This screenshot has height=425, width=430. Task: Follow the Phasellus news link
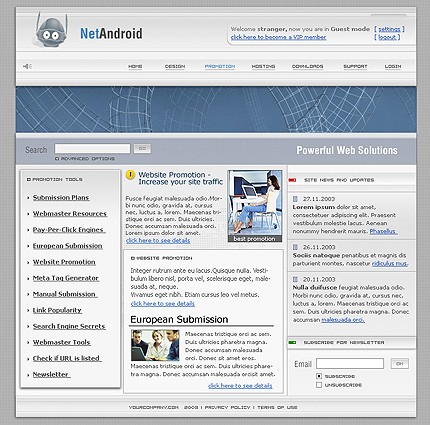[x=383, y=231]
